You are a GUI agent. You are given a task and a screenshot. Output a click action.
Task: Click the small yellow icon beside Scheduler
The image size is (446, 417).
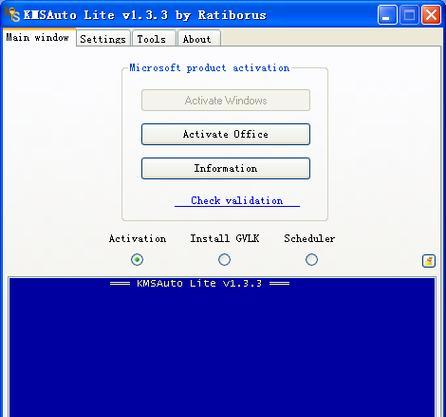429,261
